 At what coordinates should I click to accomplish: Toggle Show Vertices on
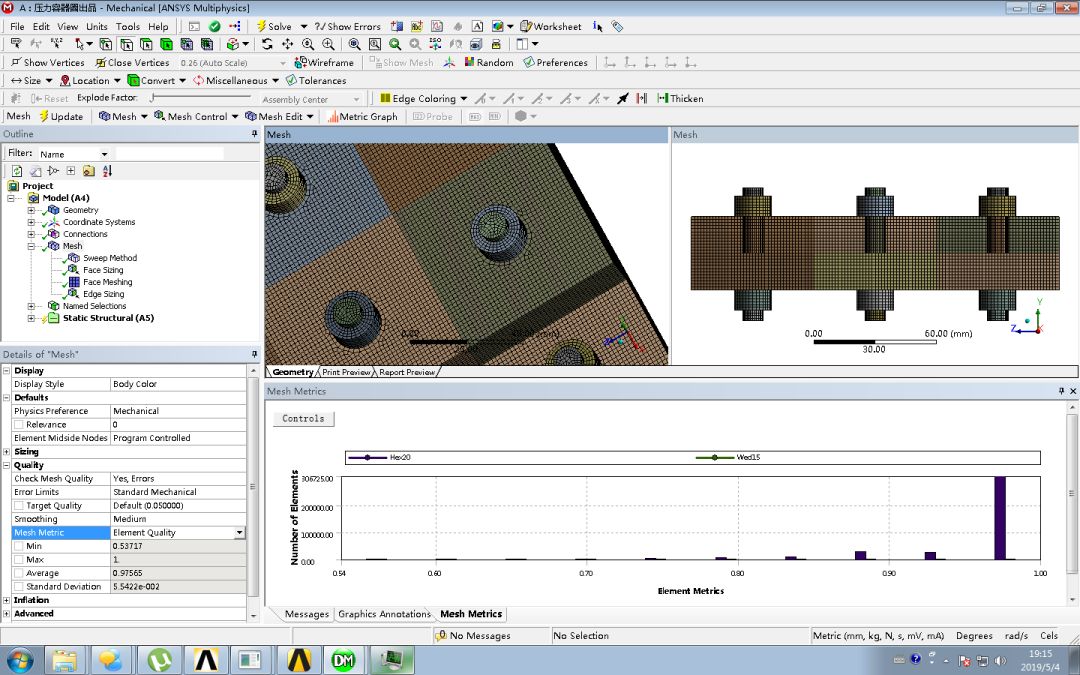click(x=47, y=62)
